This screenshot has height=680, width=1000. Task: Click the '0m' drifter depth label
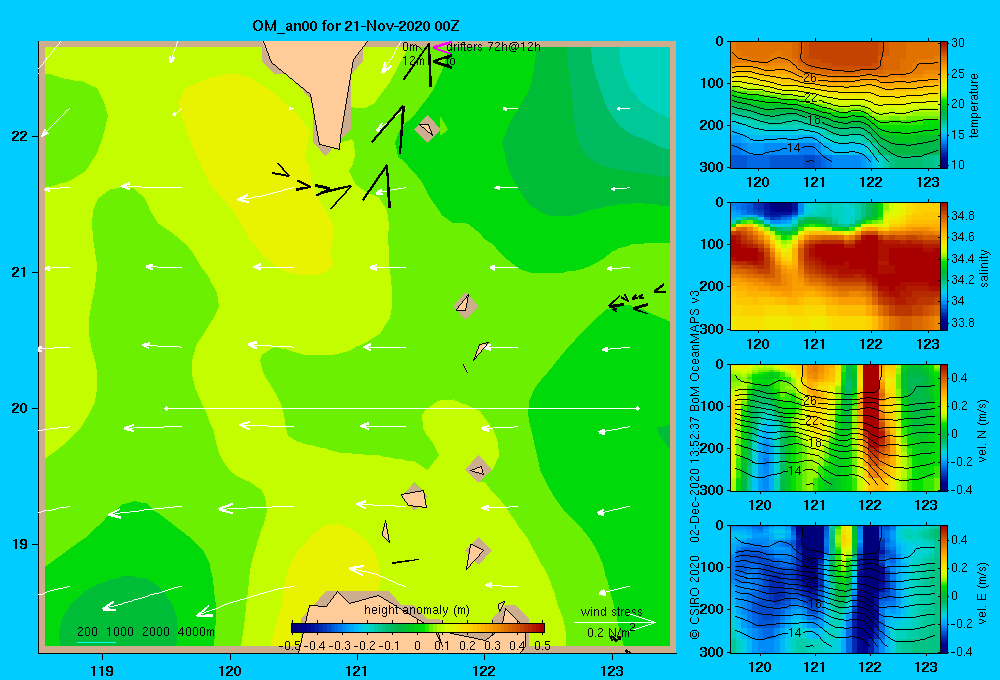[409, 47]
